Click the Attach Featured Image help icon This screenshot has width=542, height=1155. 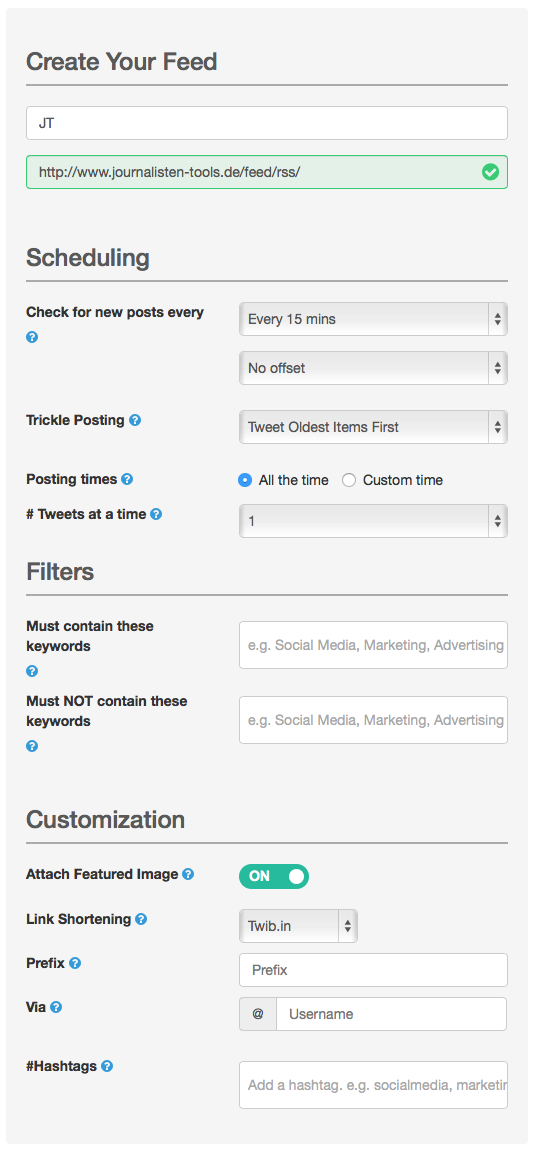click(x=188, y=874)
